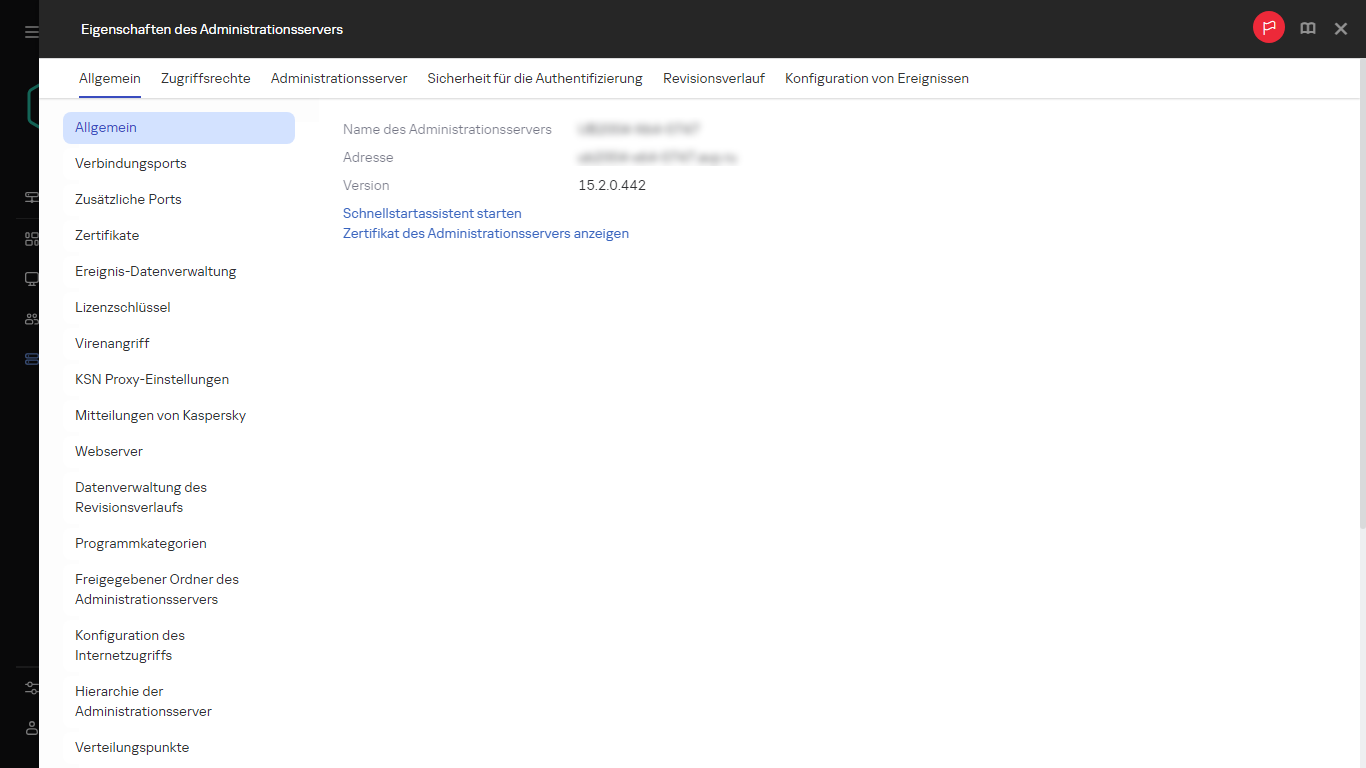Open the Revisionsverlauf tab

[x=714, y=78]
